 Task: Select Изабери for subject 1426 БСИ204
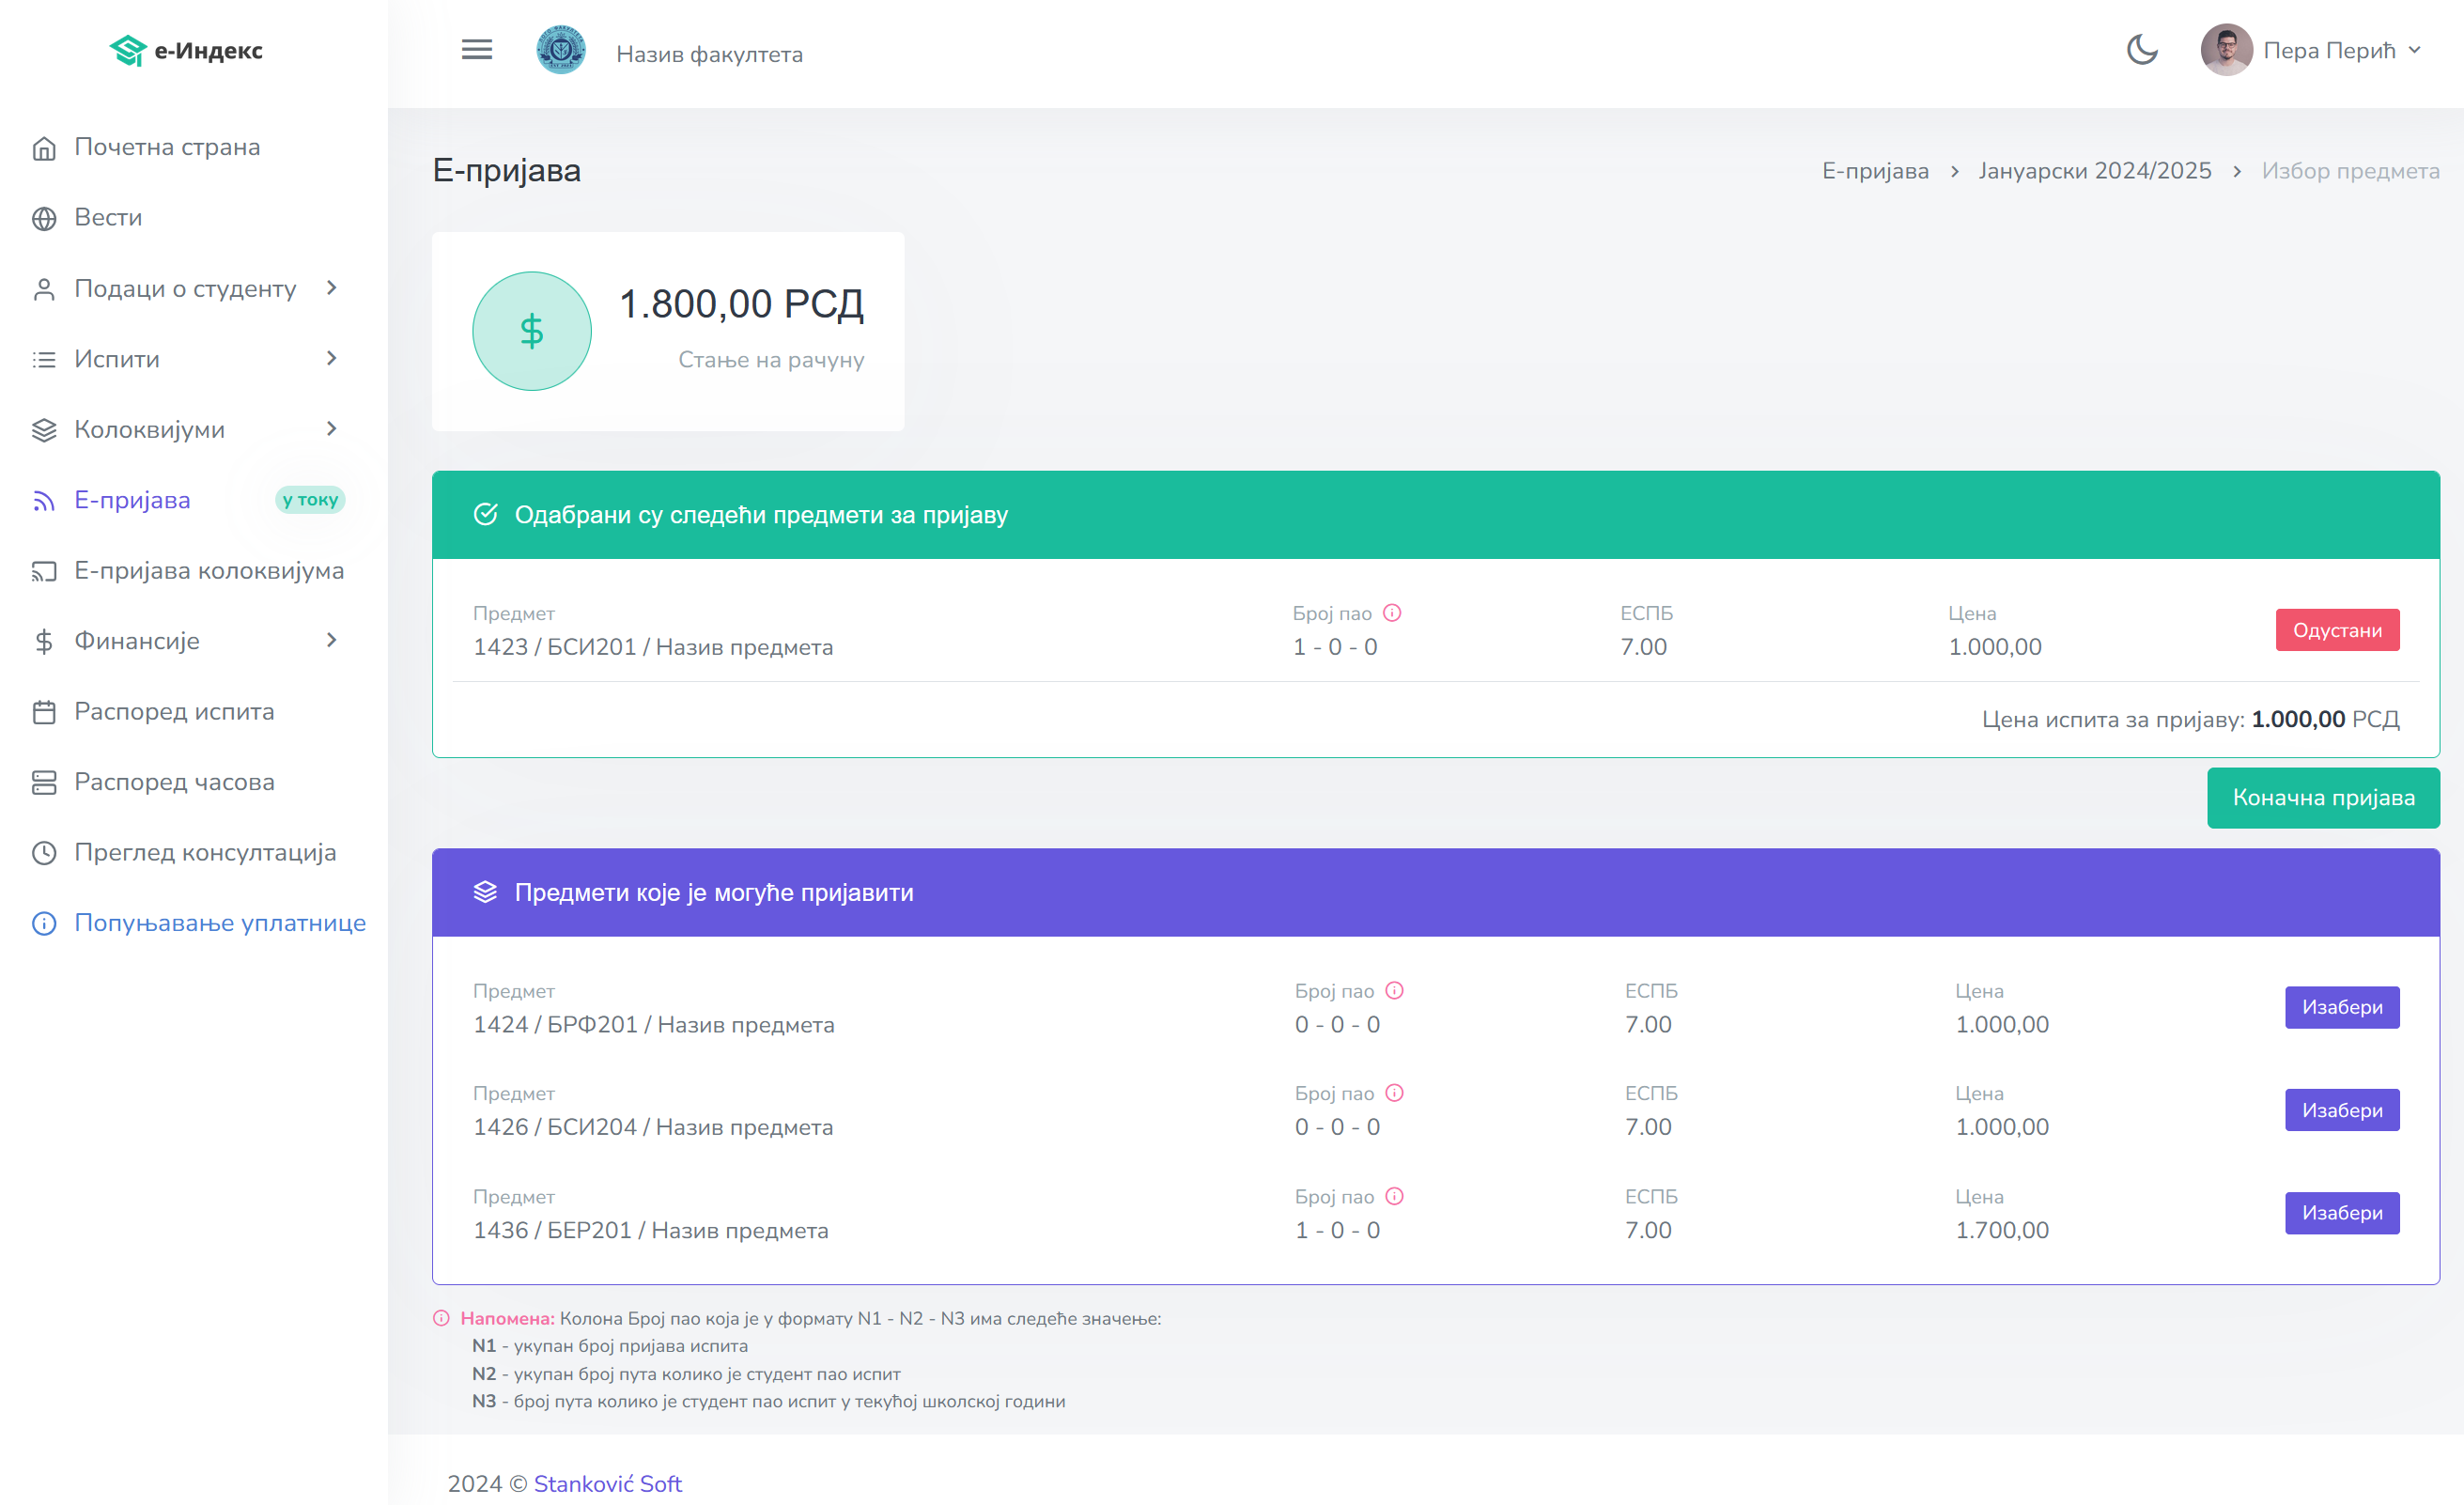[x=2341, y=1109]
